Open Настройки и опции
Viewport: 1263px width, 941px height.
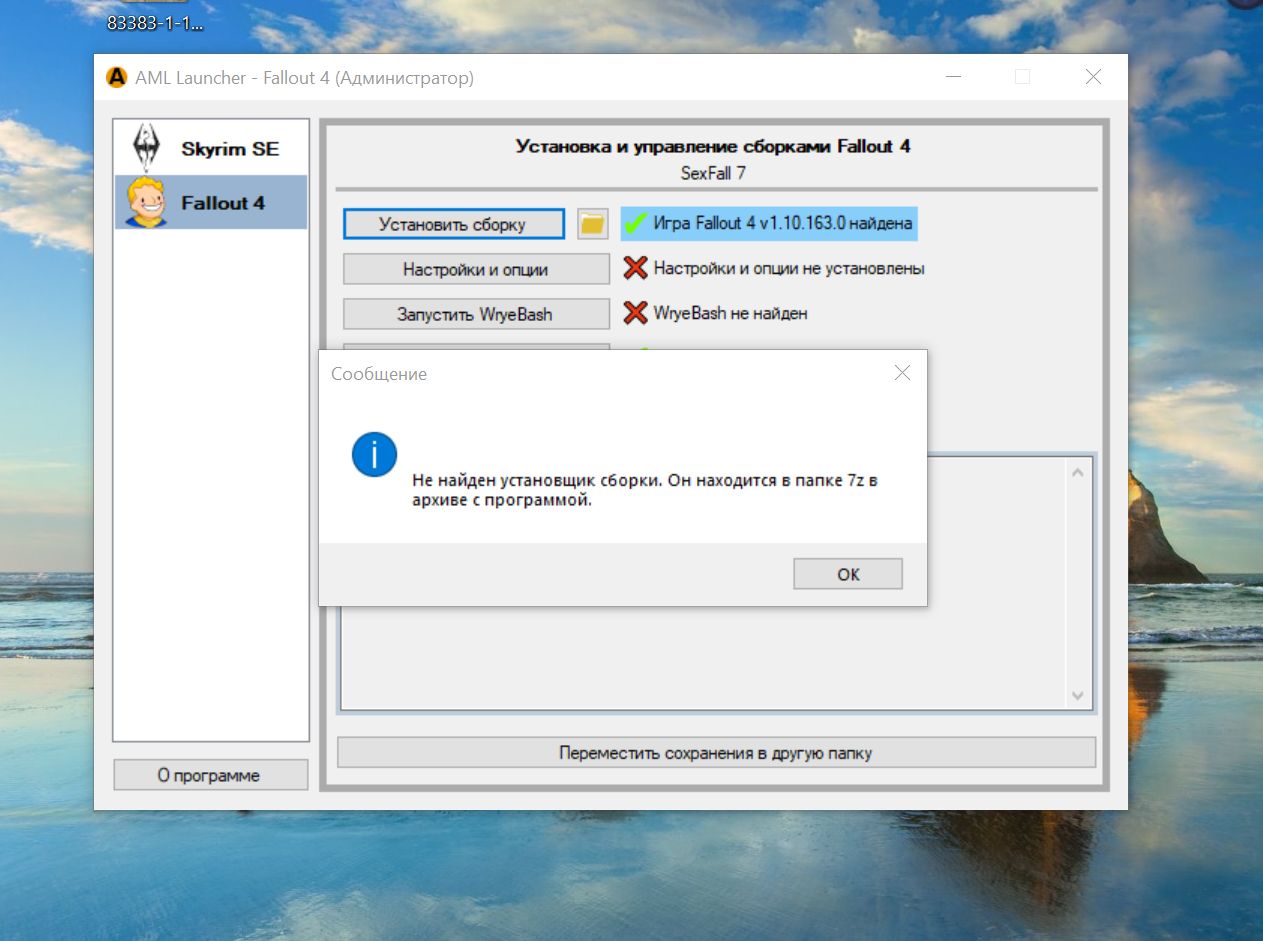point(476,269)
